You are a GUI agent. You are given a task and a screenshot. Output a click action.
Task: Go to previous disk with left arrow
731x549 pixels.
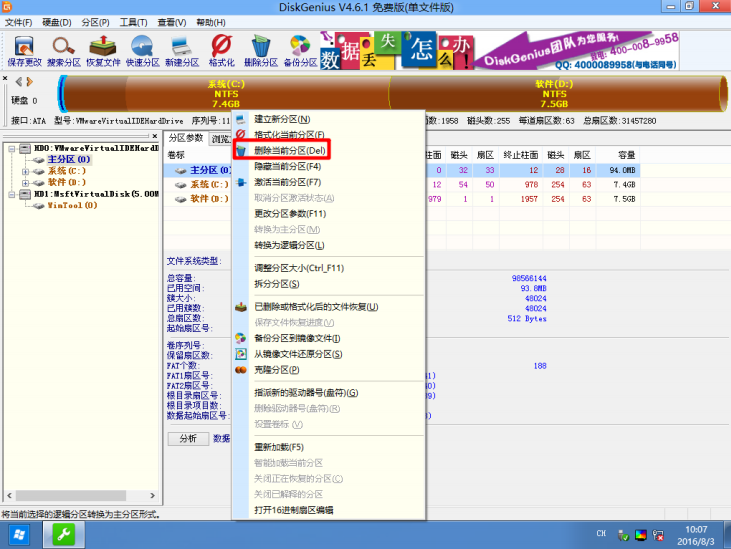pos(19,82)
